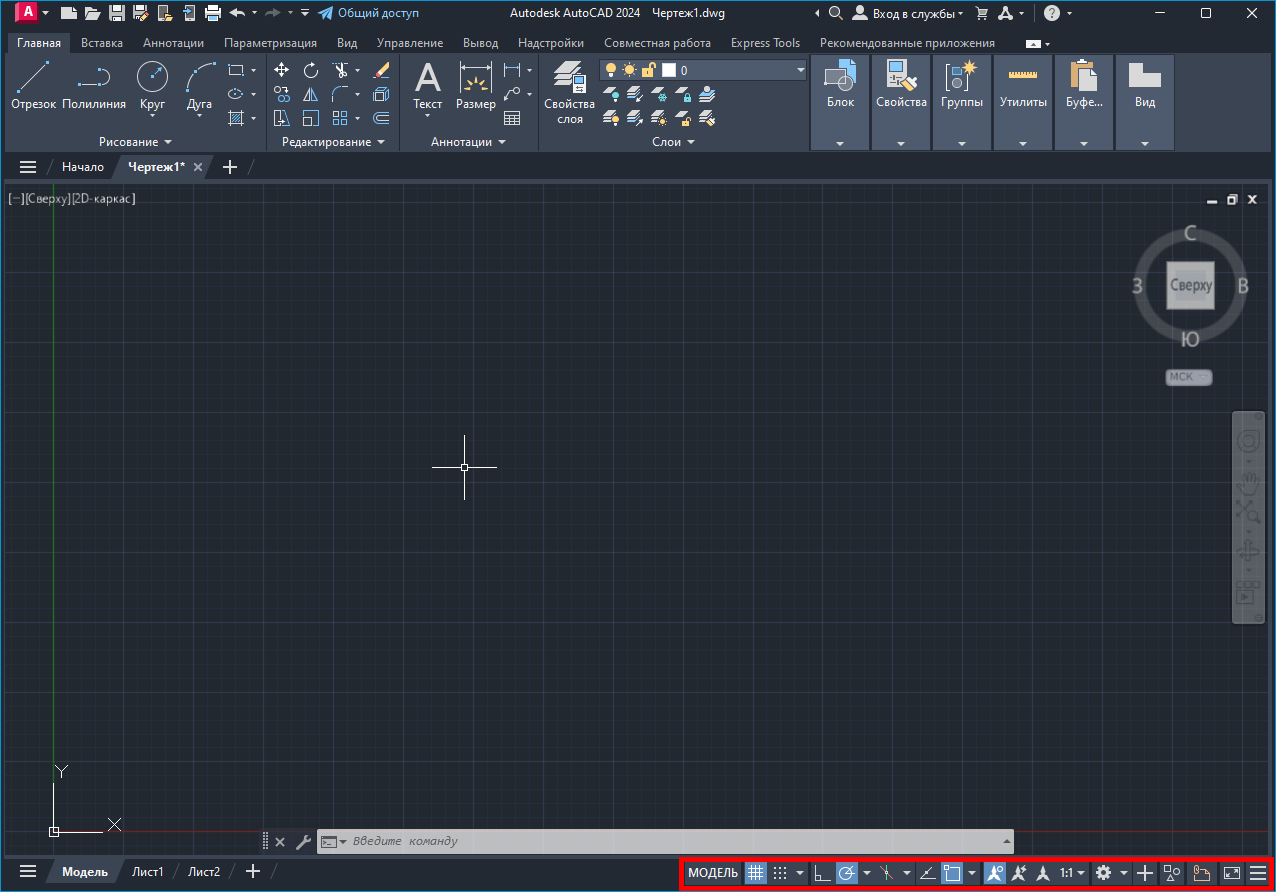Activate the Move tool icon
The height and width of the screenshot is (892, 1276).
[x=282, y=70]
